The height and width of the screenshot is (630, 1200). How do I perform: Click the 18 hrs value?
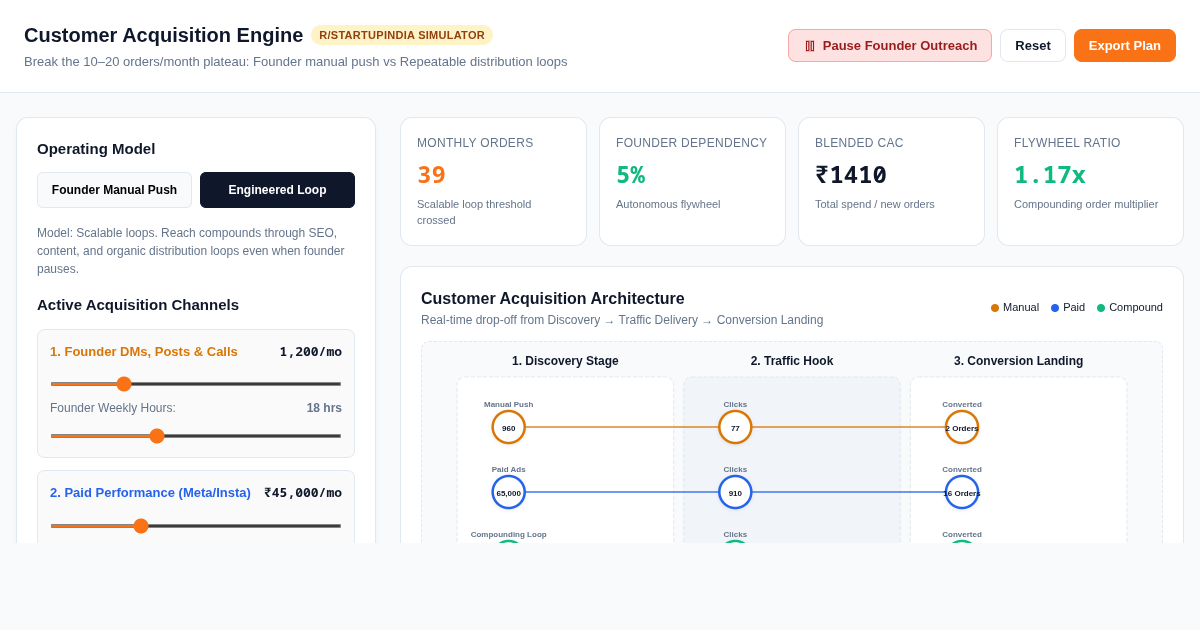point(324,408)
